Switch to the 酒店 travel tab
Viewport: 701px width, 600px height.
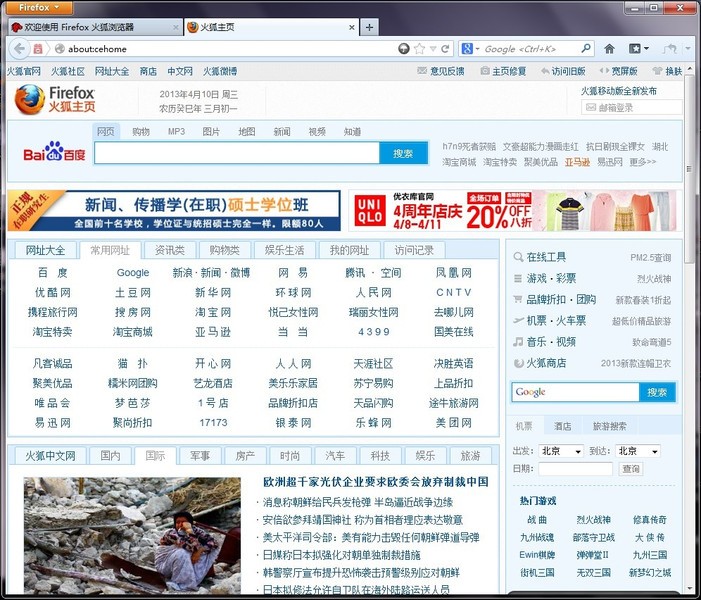tap(562, 426)
